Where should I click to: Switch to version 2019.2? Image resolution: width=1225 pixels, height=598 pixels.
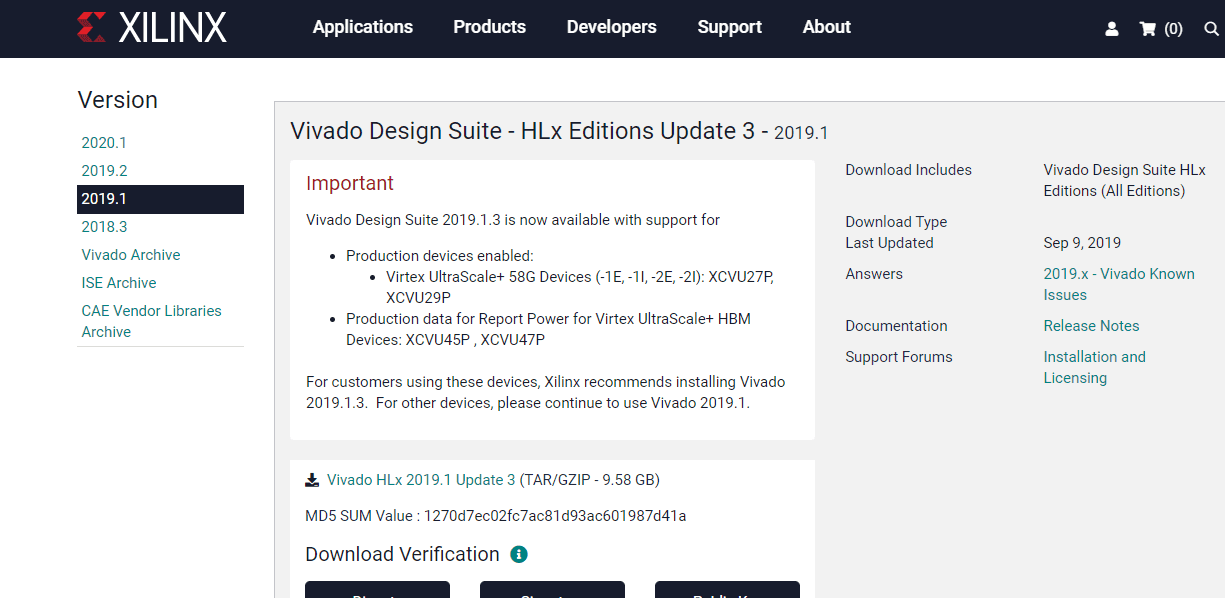tap(104, 171)
